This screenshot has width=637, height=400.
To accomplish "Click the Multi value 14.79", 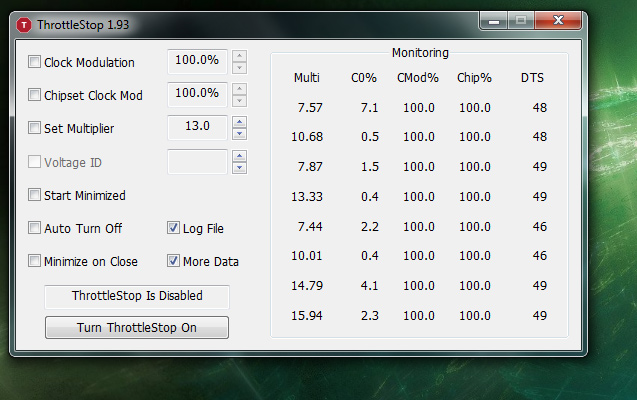I will 307,285.
